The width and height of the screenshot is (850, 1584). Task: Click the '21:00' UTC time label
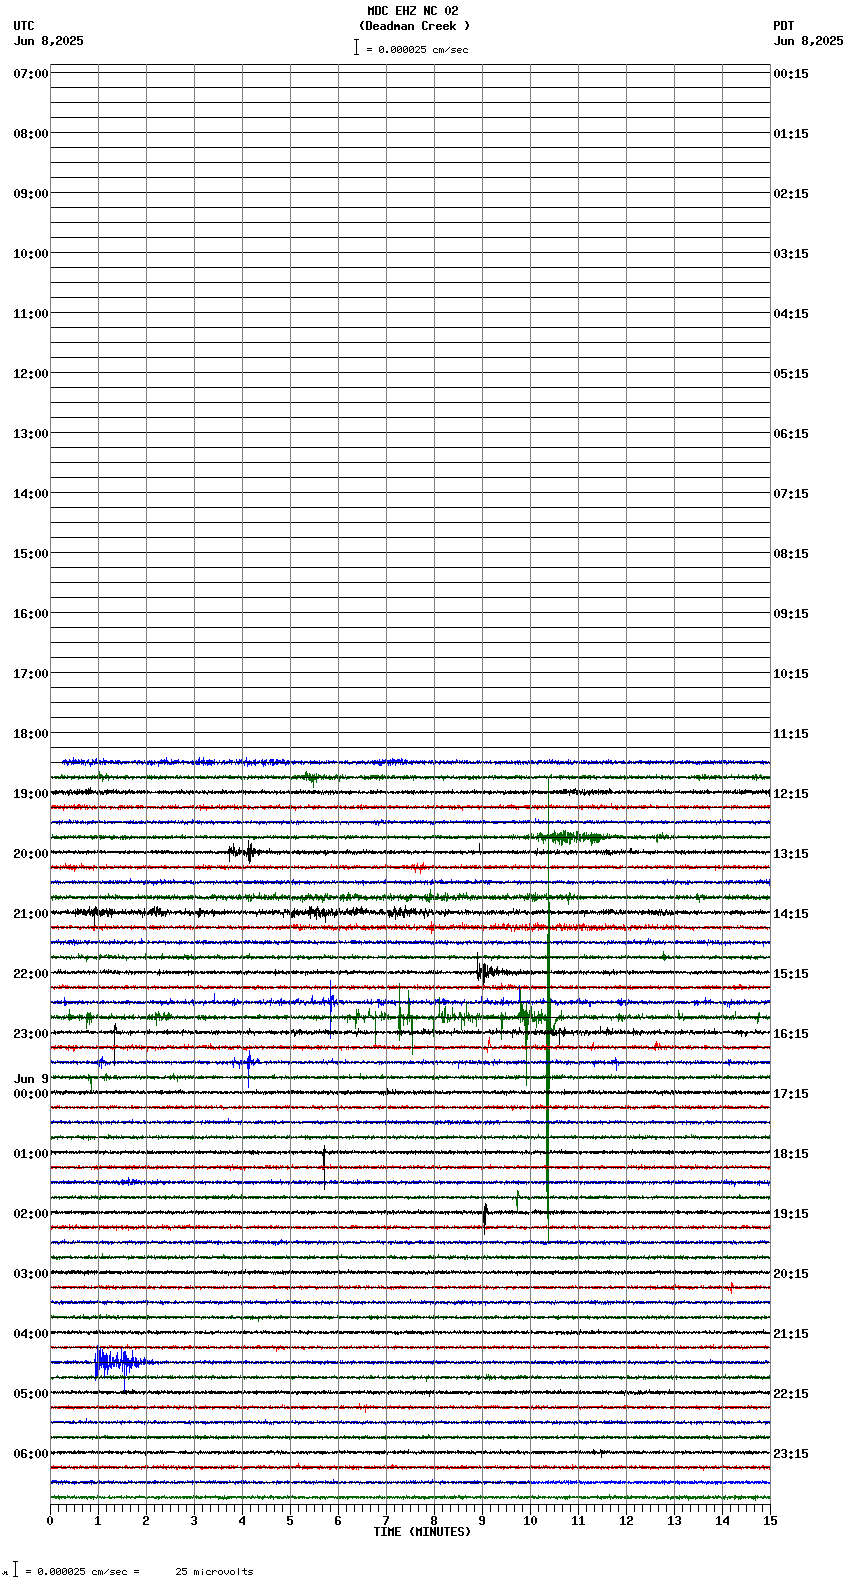click(31, 914)
